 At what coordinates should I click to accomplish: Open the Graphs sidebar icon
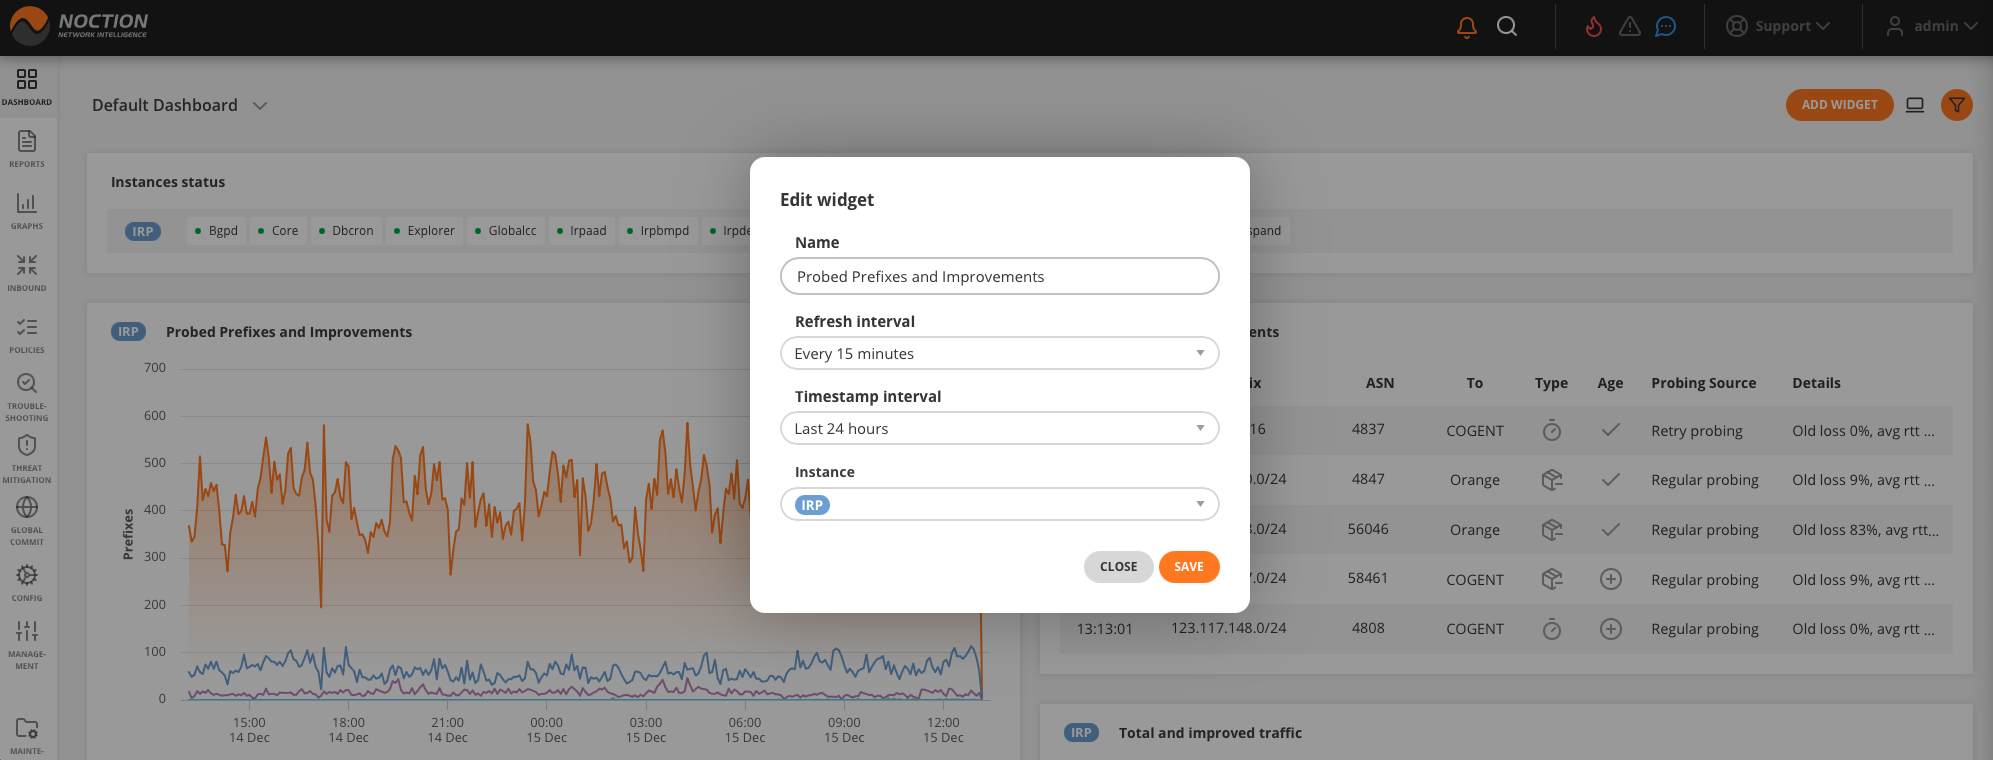27,211
